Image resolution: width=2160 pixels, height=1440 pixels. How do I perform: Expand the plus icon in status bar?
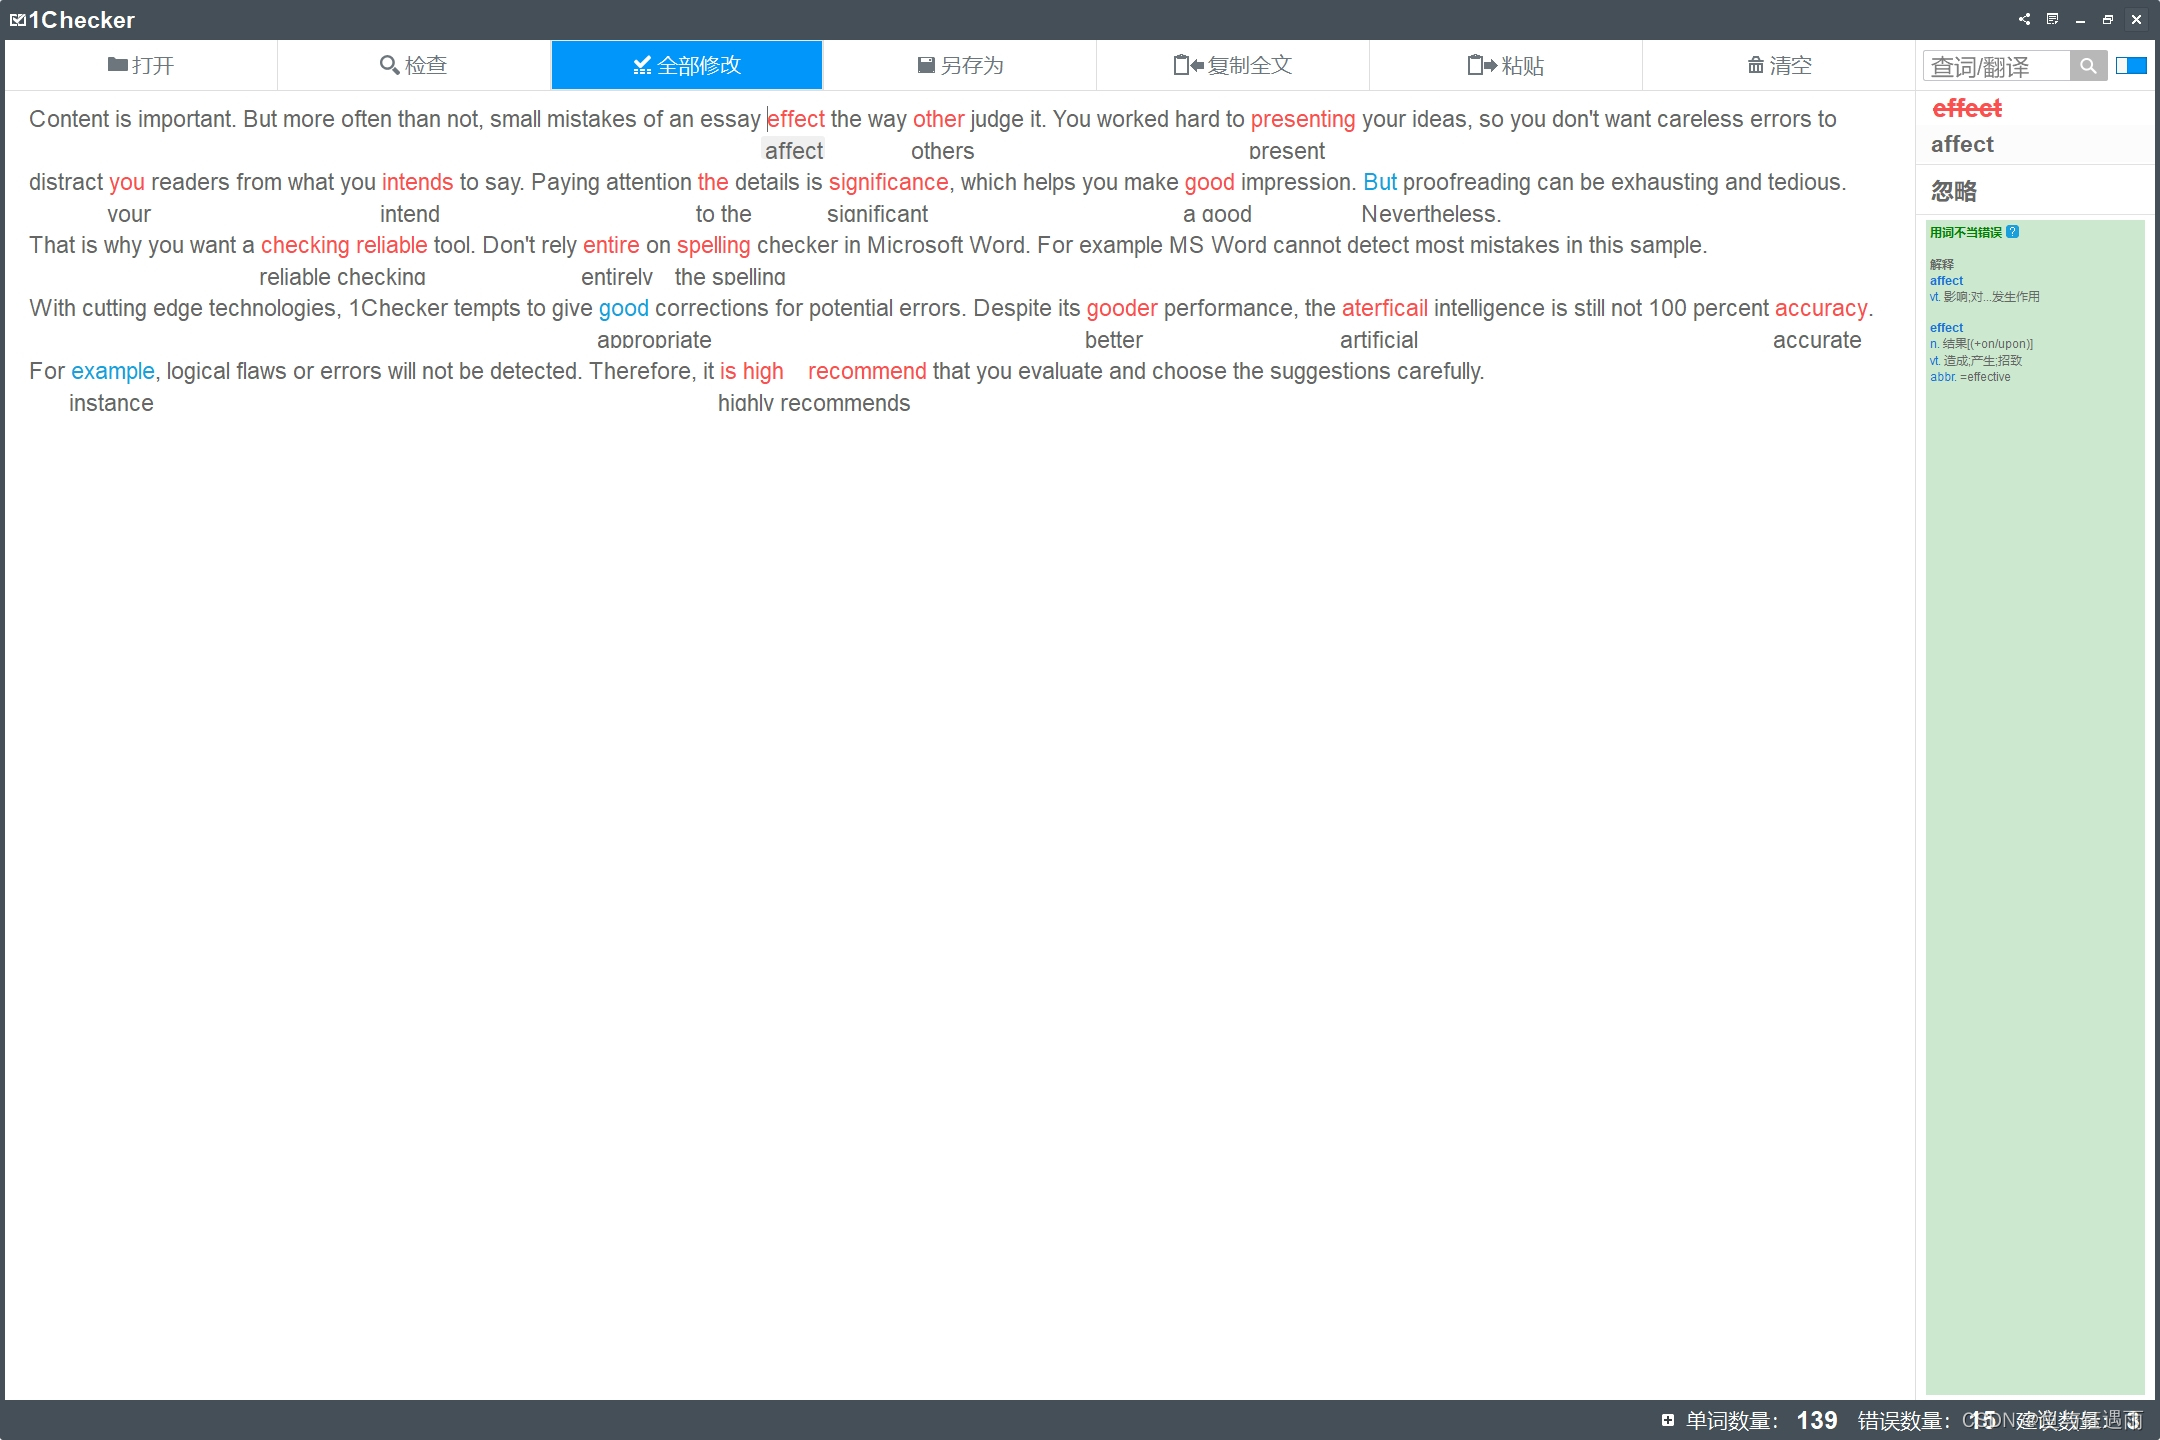pyautogui.click(x=1667, y=1420)
